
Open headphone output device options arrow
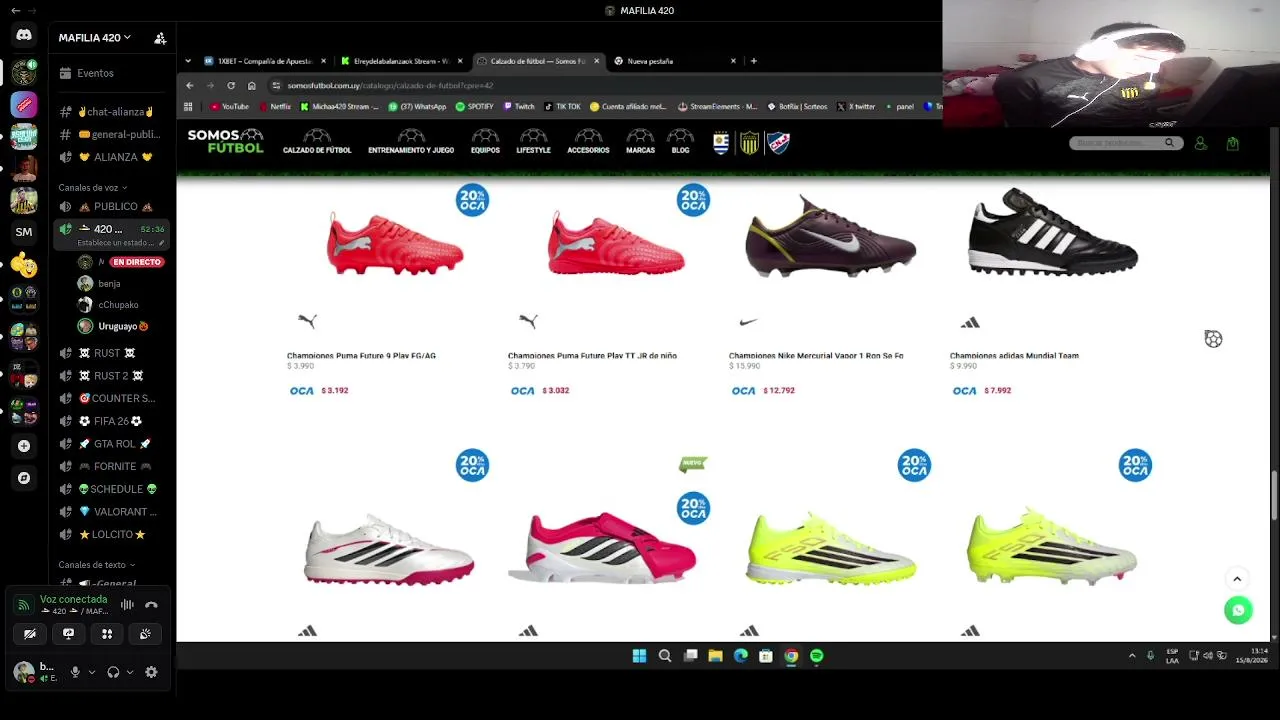point(130,673)
